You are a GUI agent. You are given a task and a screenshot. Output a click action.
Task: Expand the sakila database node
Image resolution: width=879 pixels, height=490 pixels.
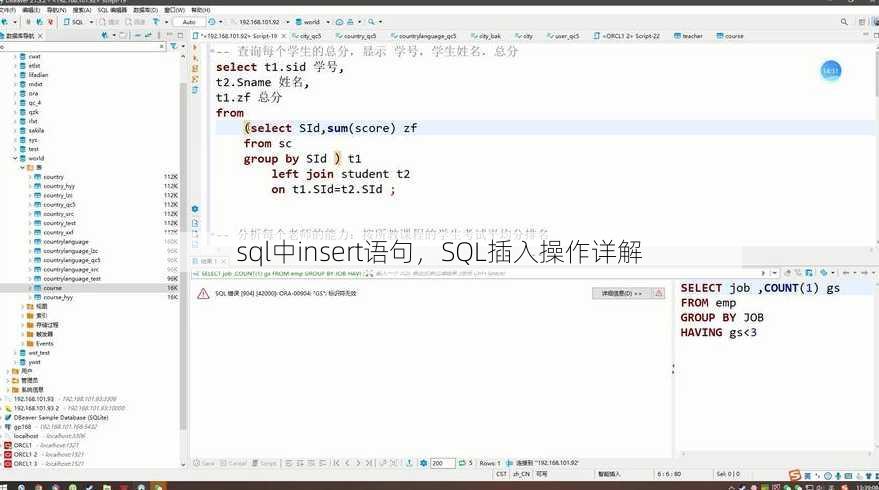pos(16,130)
